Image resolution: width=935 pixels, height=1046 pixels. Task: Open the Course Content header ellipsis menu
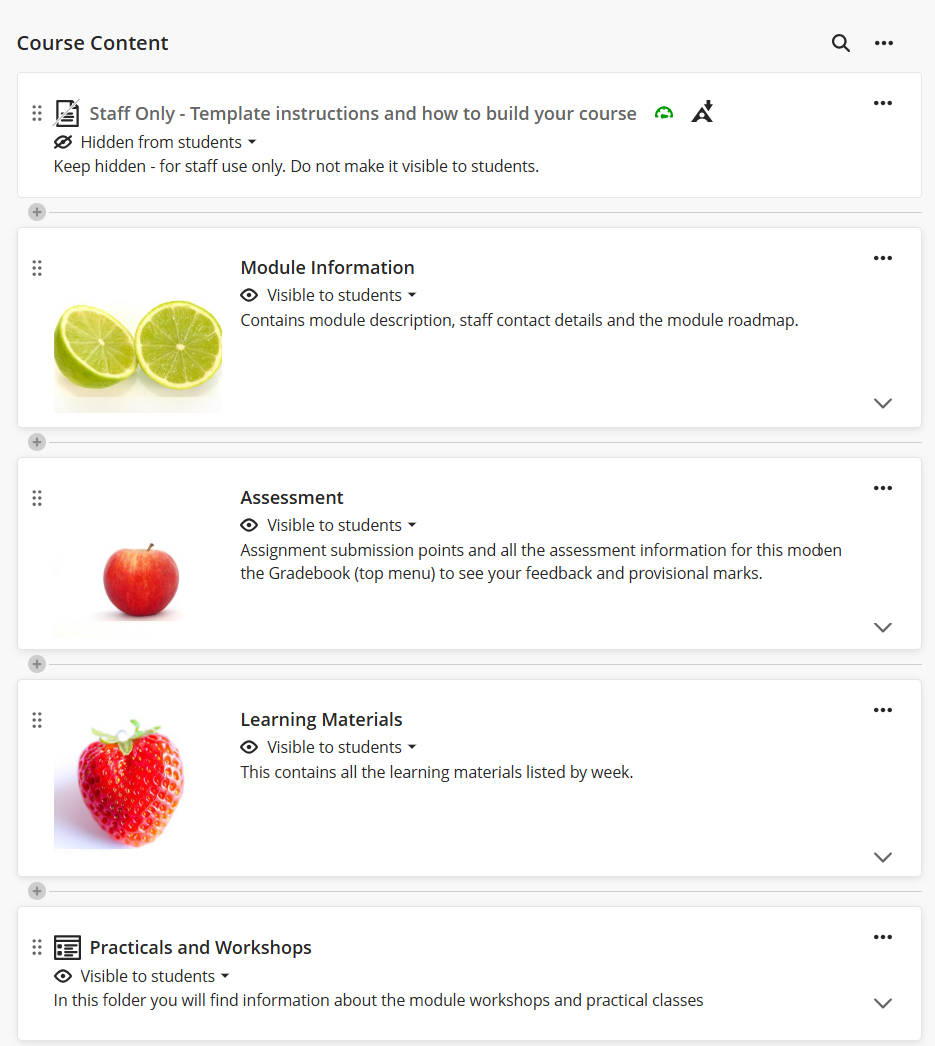point(884,43)
